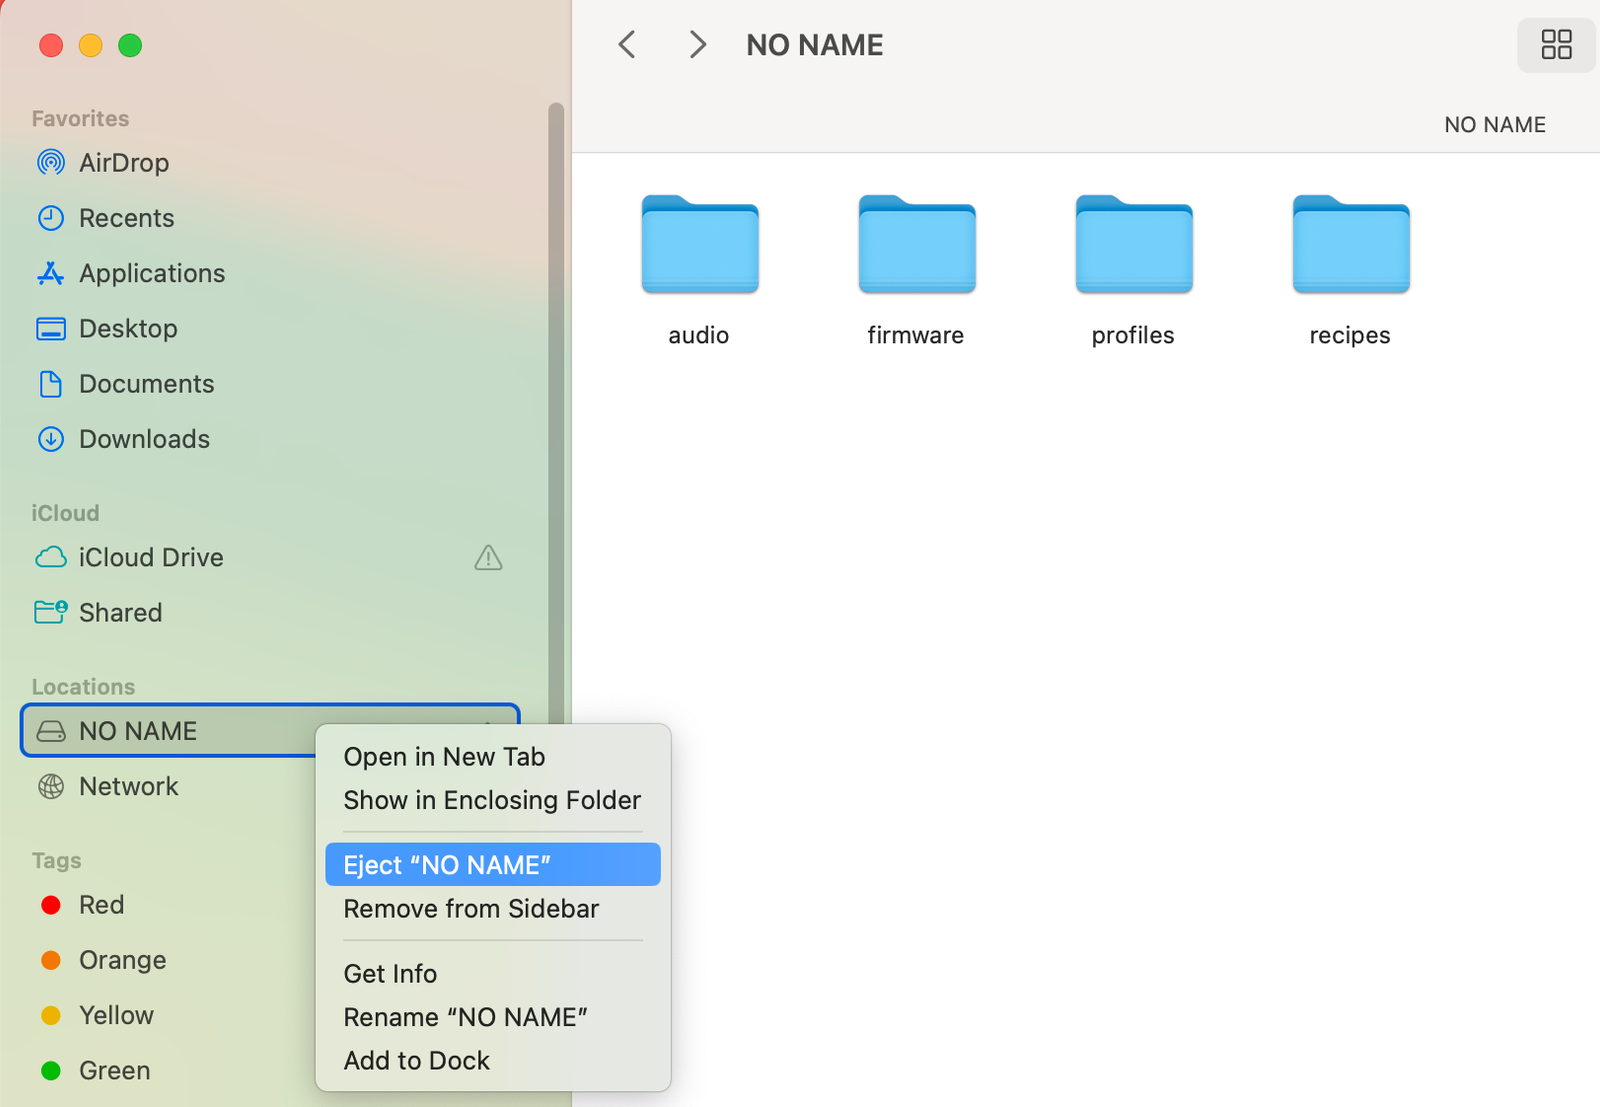1600x1107 pixels.
Task: Minimize the Finder window
Action: (91, 45)
